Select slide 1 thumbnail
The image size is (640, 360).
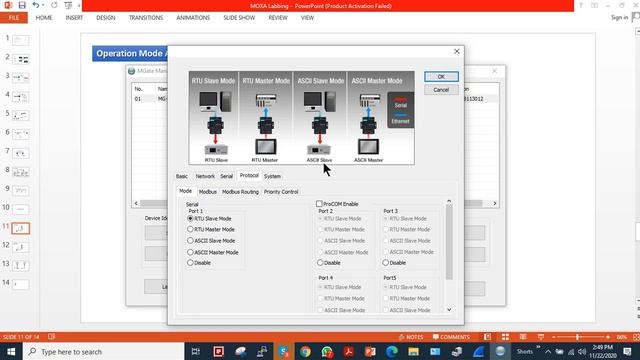pyautogui.click(x=20, y=40)
